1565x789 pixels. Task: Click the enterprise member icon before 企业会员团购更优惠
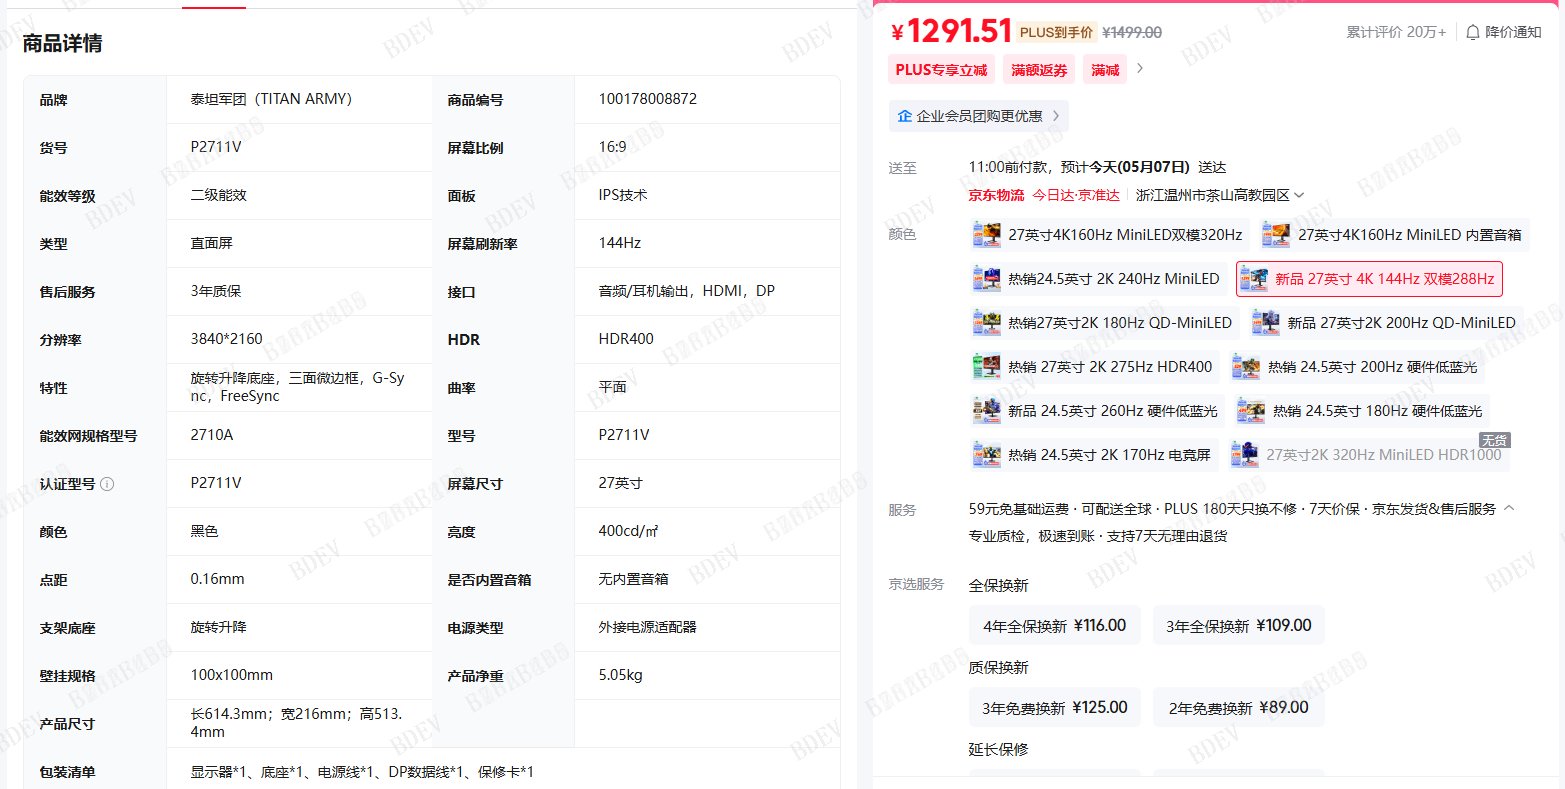pos(905,116)
